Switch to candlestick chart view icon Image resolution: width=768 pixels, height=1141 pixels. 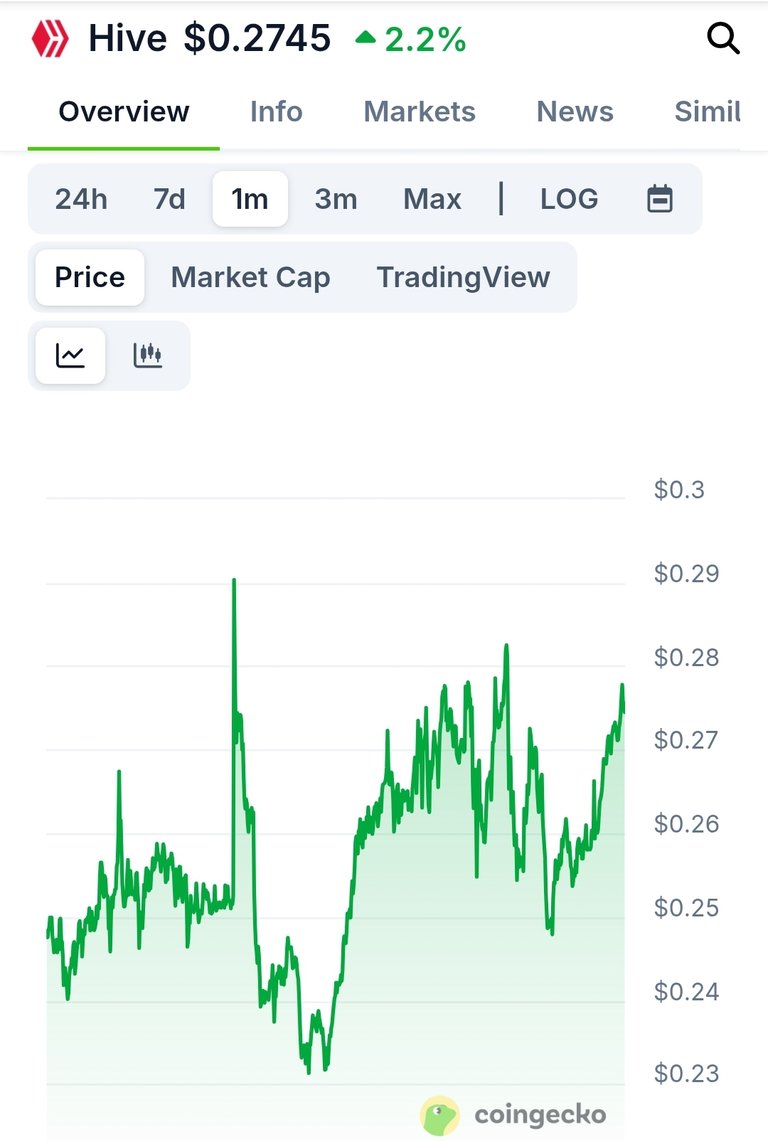click(x=148, y=355)
